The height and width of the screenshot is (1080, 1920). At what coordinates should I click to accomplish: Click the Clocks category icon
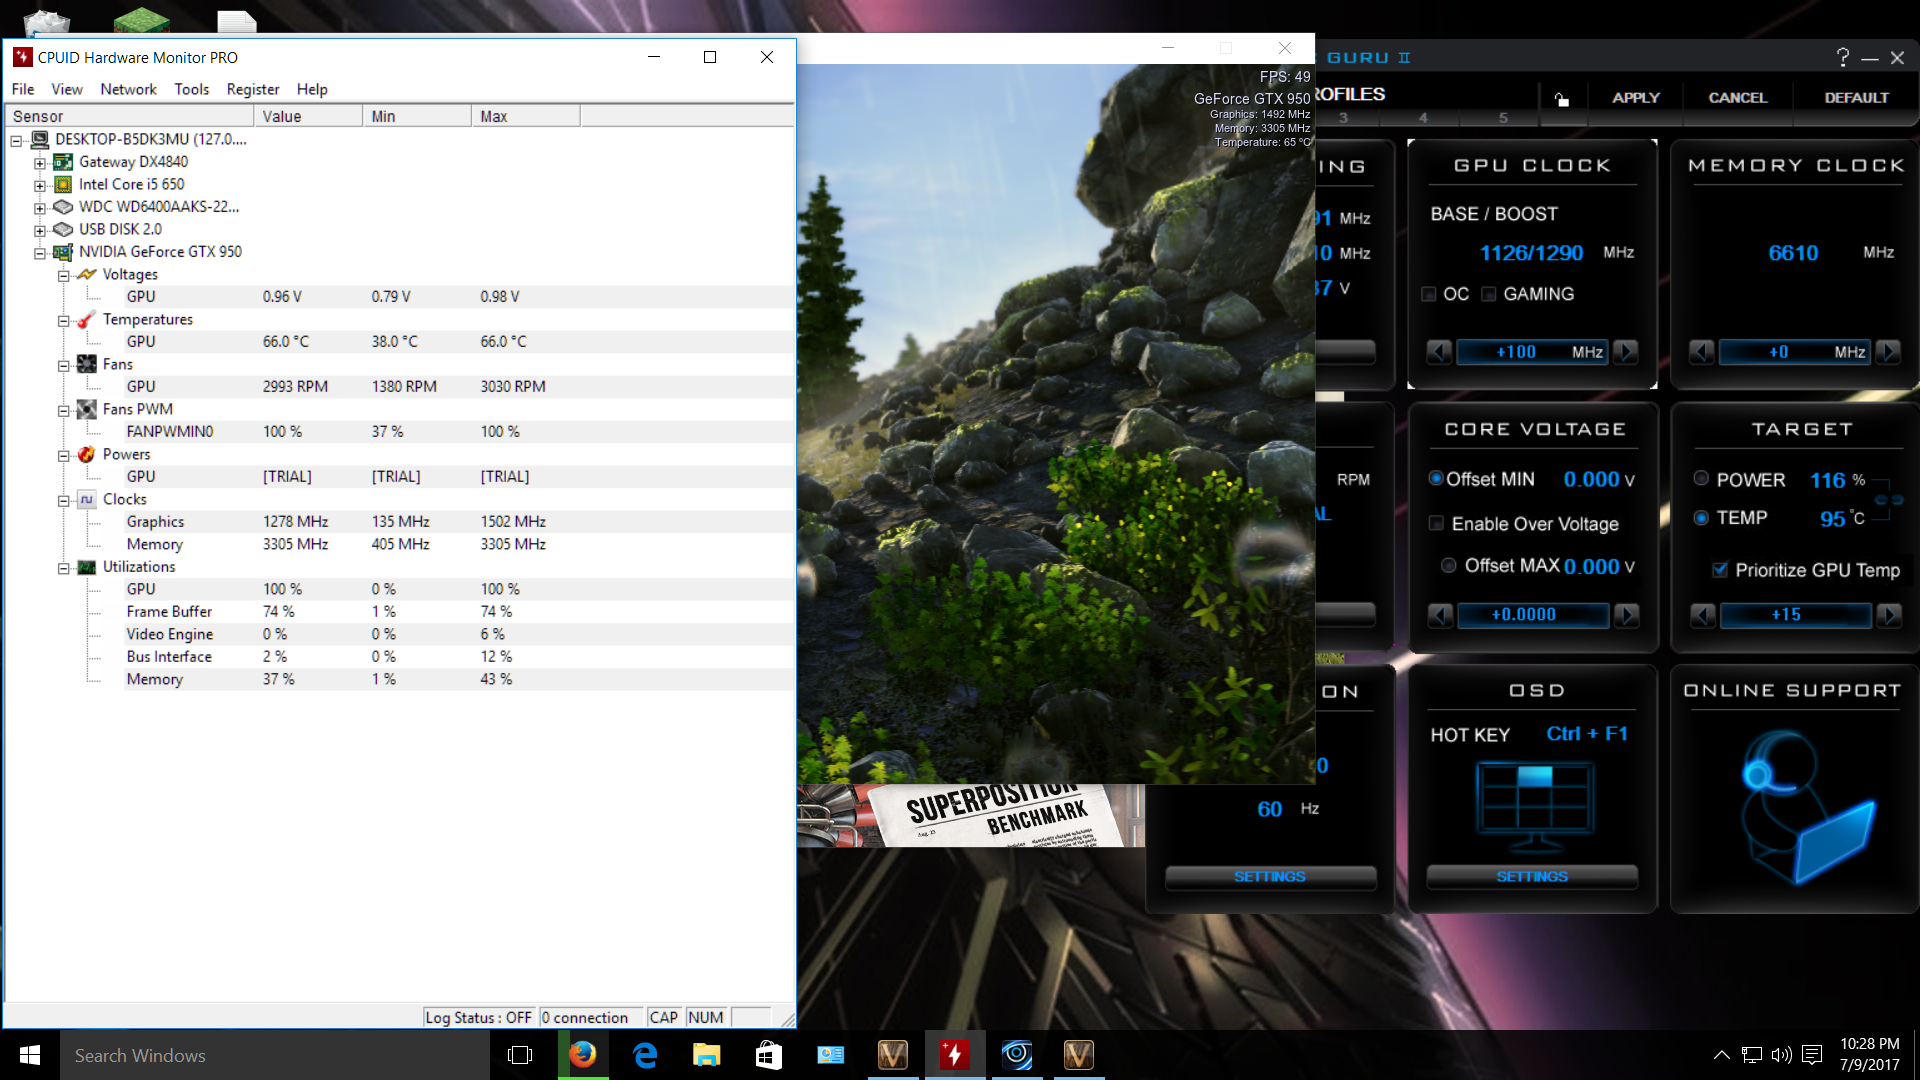point(87,499)
